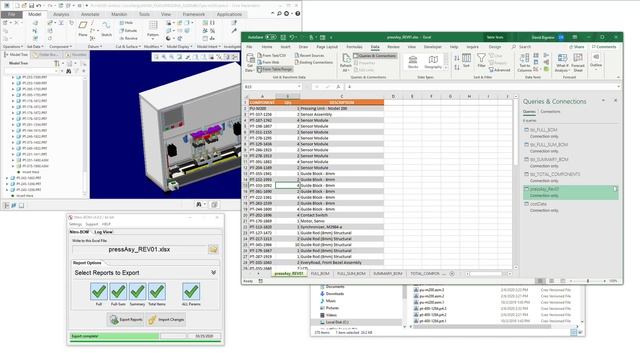Uncheck the Total Items report checkbox
This screenshot has height=360, width=640.
(157, 291)
